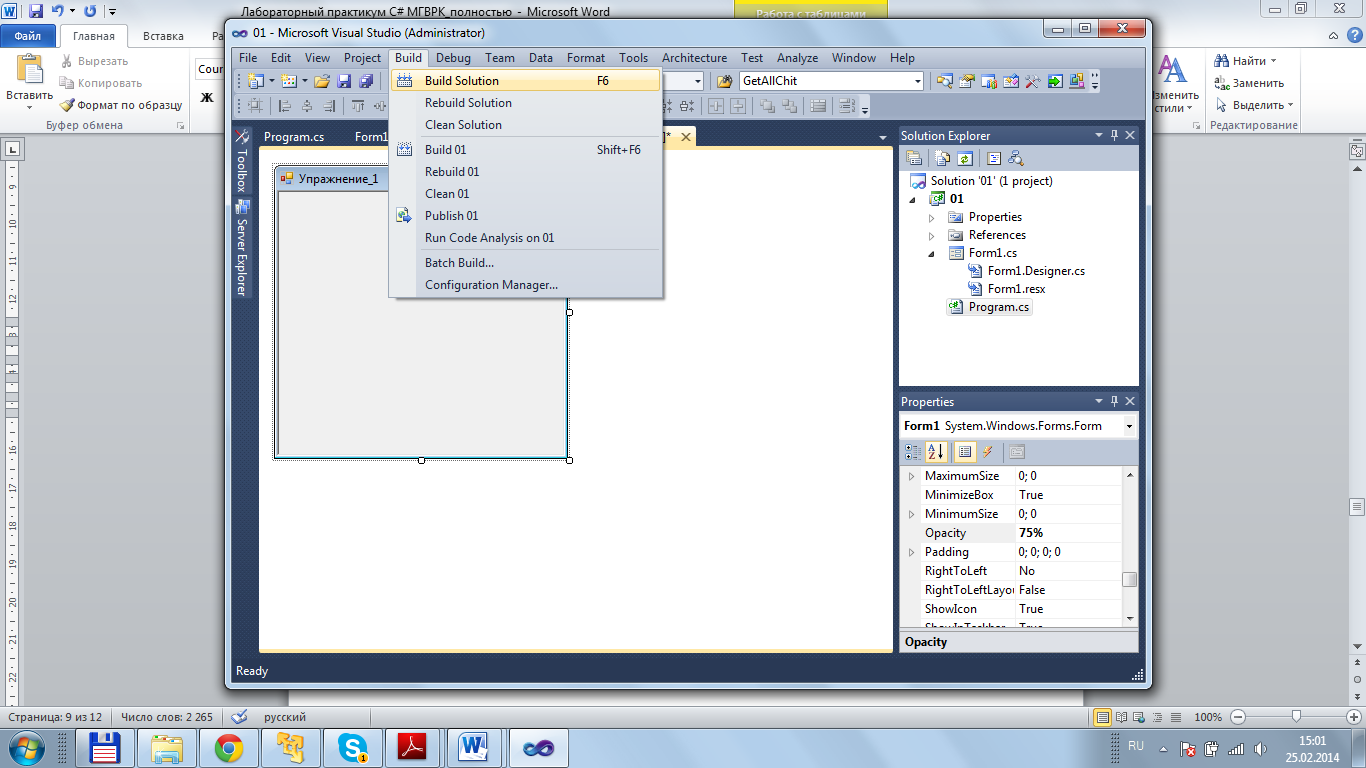Collapse the Form1.cs tree node
This screenshot has height=768, width=1366.
point(931,253)
